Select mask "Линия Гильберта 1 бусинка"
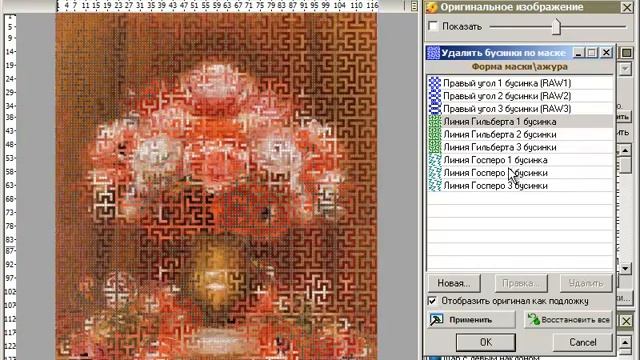The width and height of the screenshot is (640, 360). pos(520,122)
